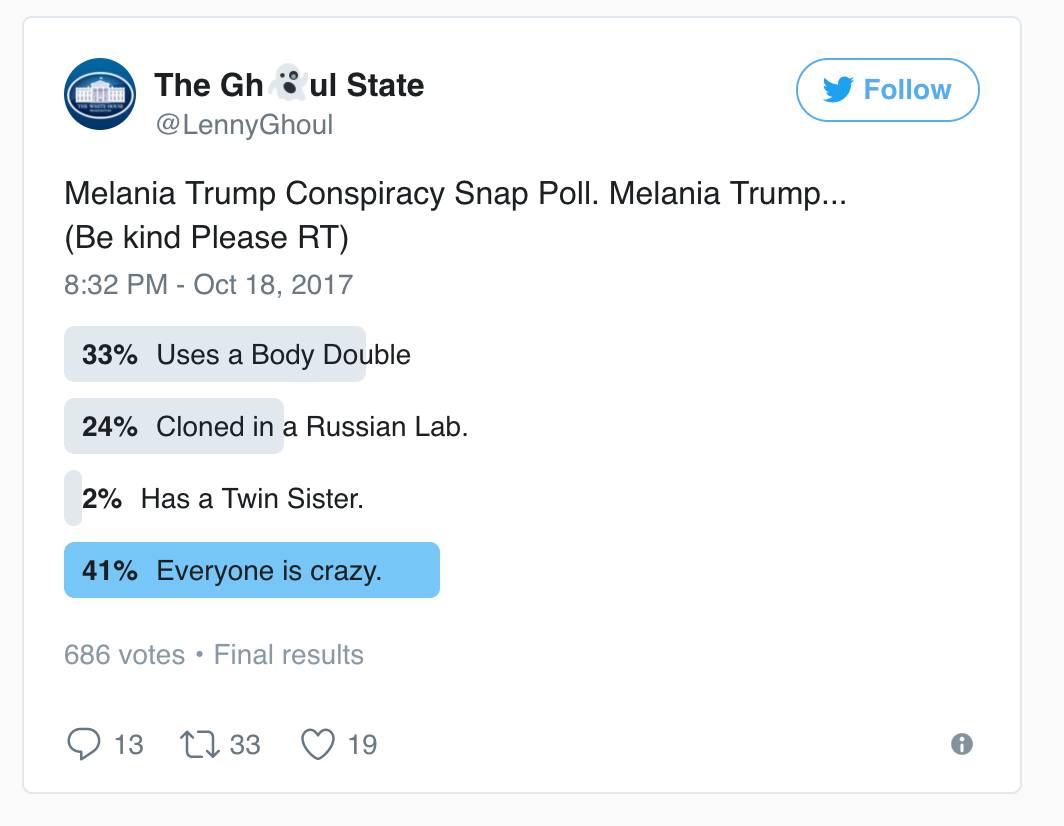Click the reply speech bubble icon
Screen dimensions: 1064x826
tap(83, 744)
